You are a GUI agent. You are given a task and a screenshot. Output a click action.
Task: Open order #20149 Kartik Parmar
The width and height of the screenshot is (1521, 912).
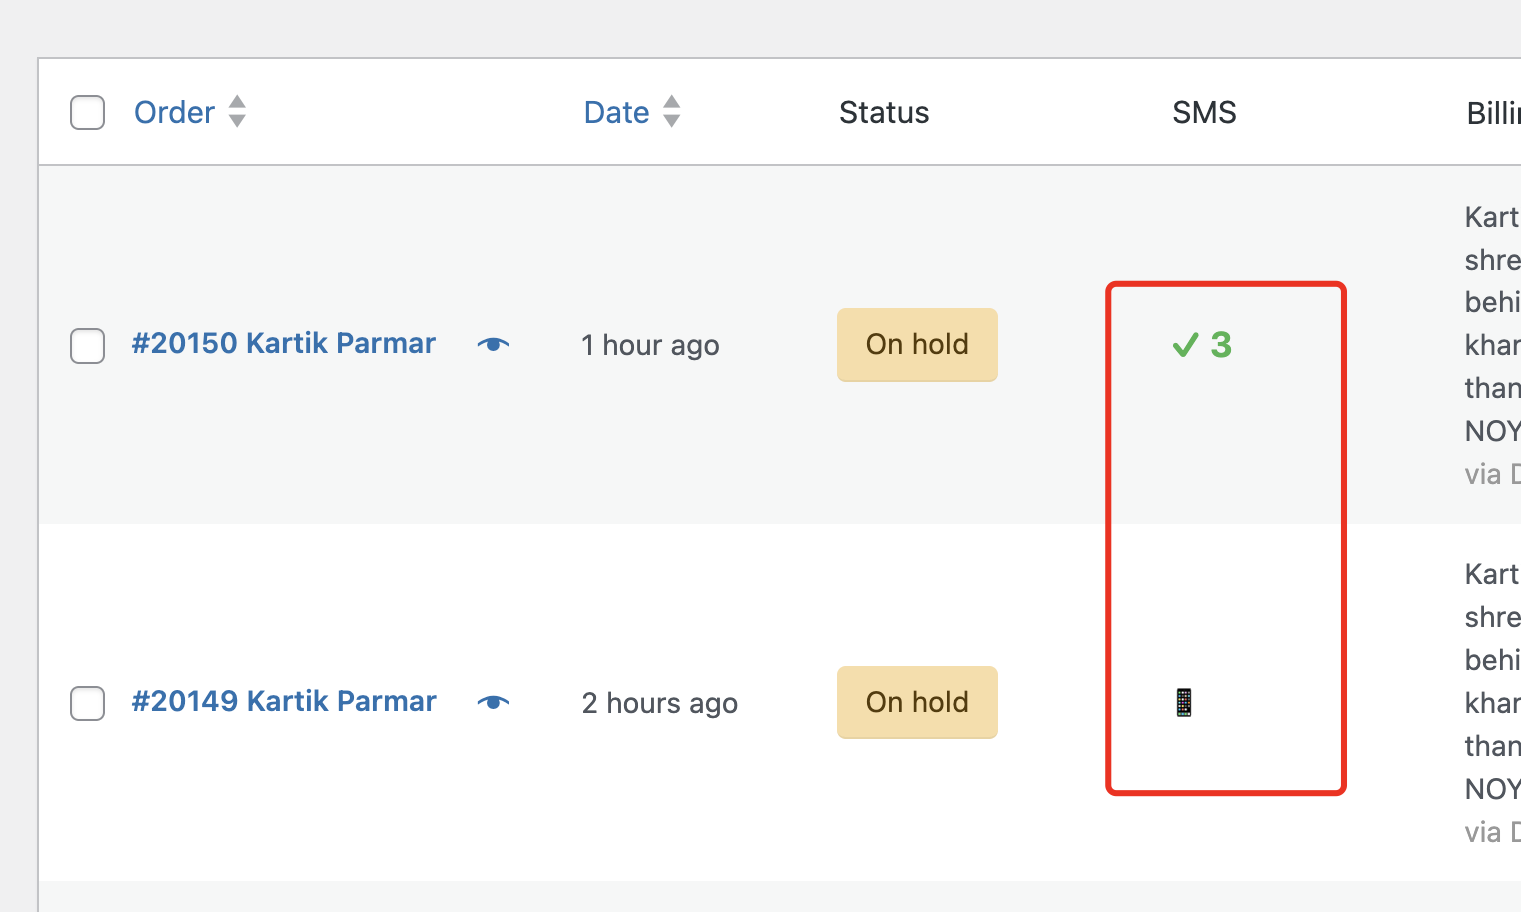[284, 702]
